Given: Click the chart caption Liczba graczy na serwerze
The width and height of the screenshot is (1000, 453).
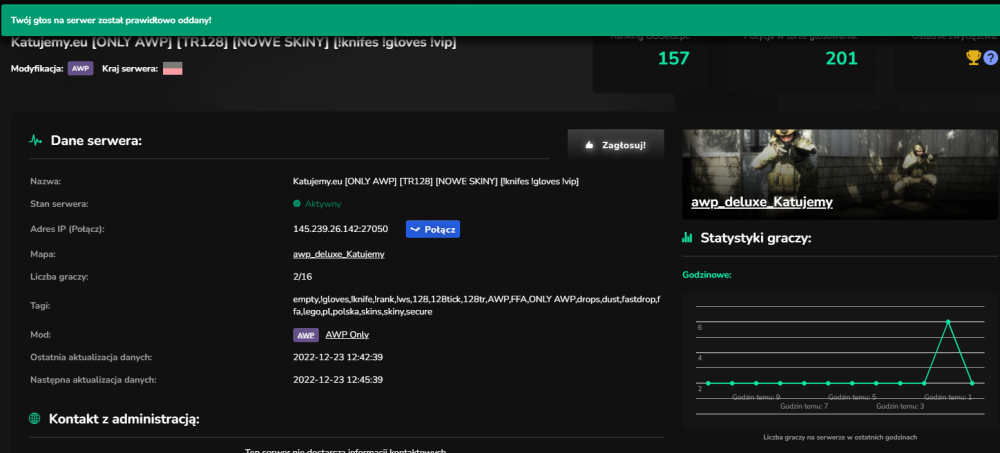Looking at the screenshot, I should 840,438.
